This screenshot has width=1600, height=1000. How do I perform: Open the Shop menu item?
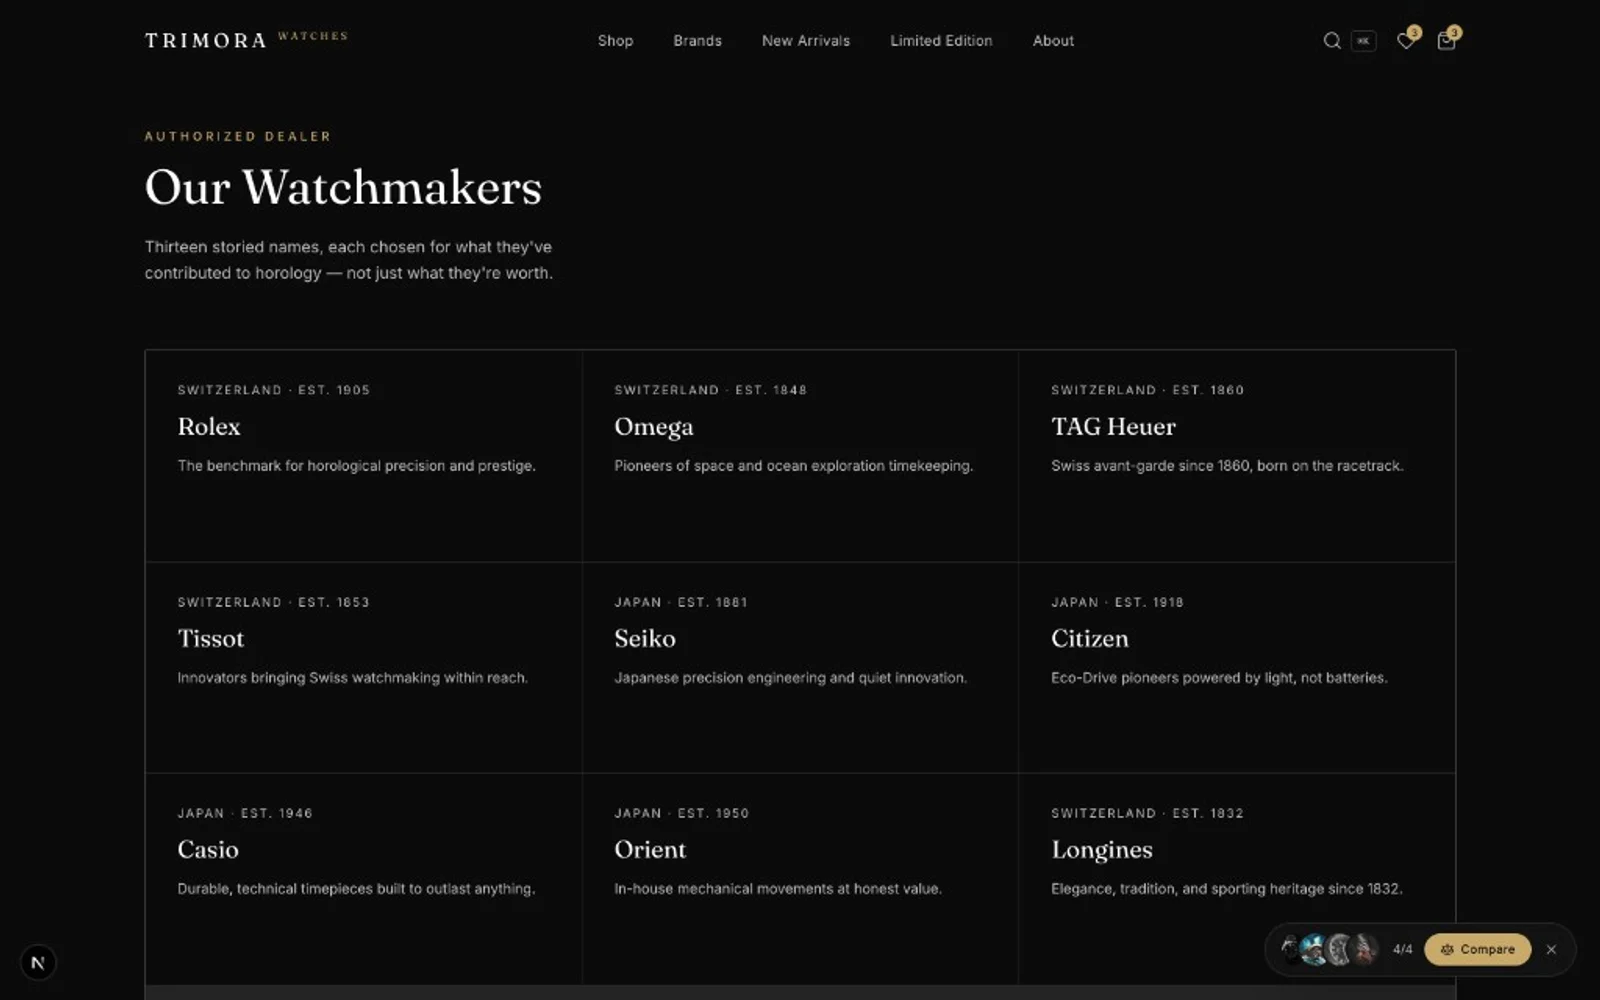point(615,41)
